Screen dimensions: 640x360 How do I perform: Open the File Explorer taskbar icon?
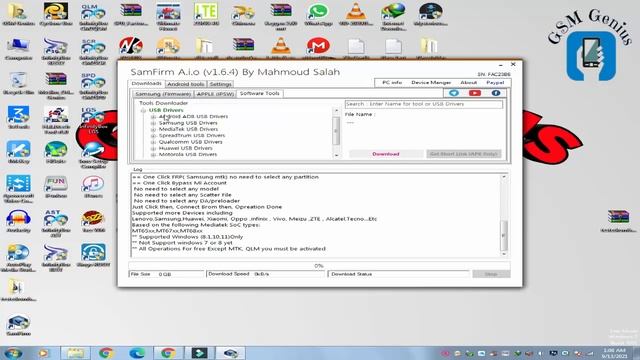click(76, 353)
